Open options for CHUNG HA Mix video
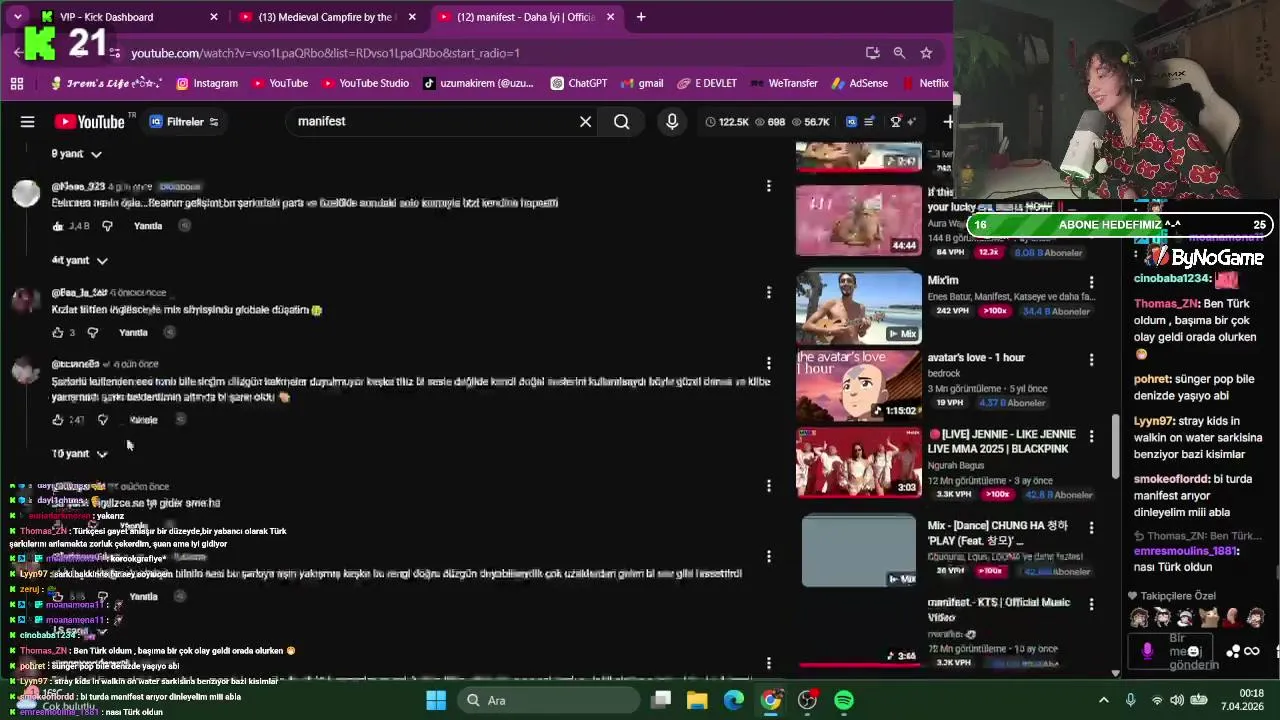Image resolution: width=1280 pixels, height=720 pixels. pos(1091,527)
